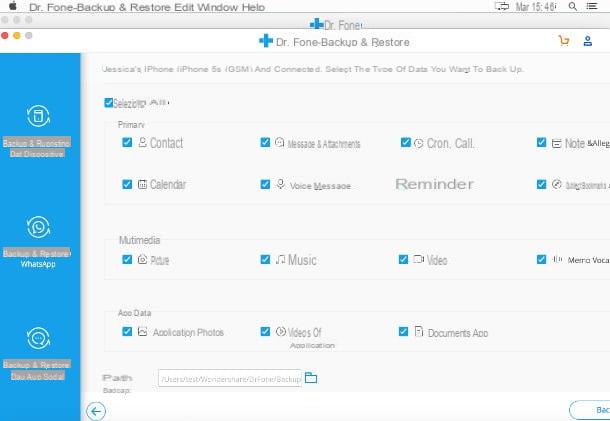Click the Reminder label
This screenshot has height=421, width=610.
(x=434, y=184)
